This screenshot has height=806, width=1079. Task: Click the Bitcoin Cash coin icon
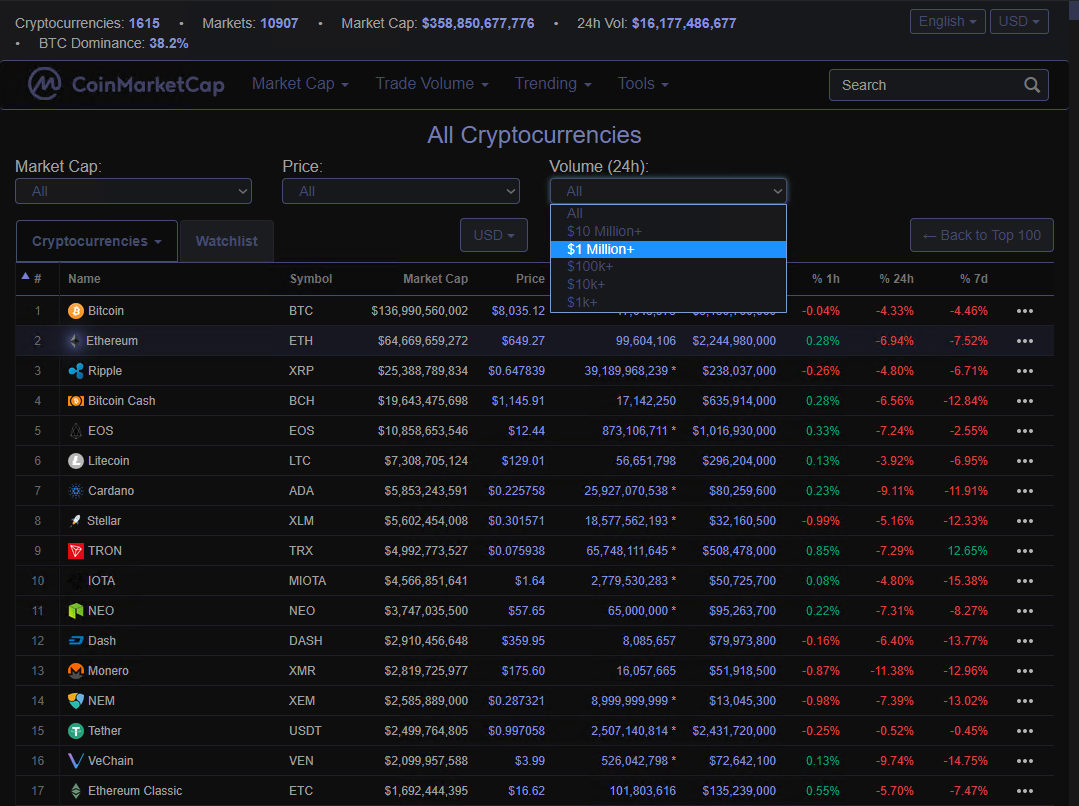[76, 401]
